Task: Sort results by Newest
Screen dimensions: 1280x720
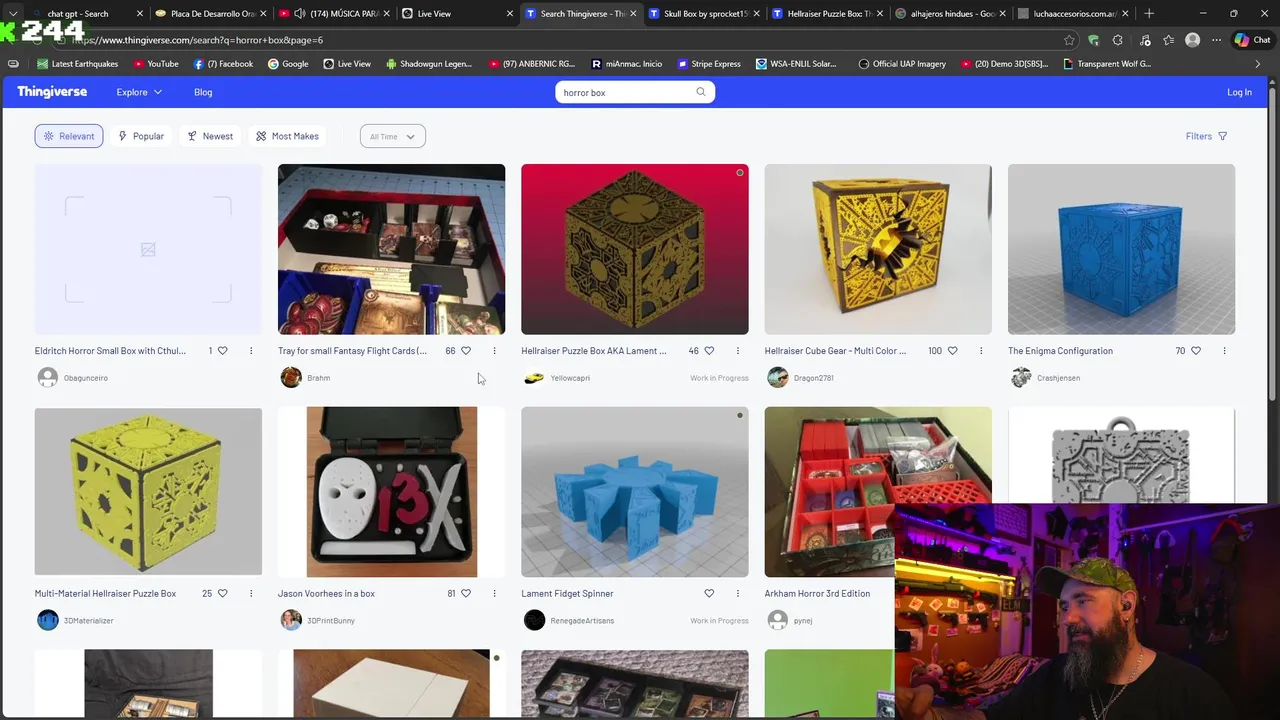Action: click(x=210, y=136)
